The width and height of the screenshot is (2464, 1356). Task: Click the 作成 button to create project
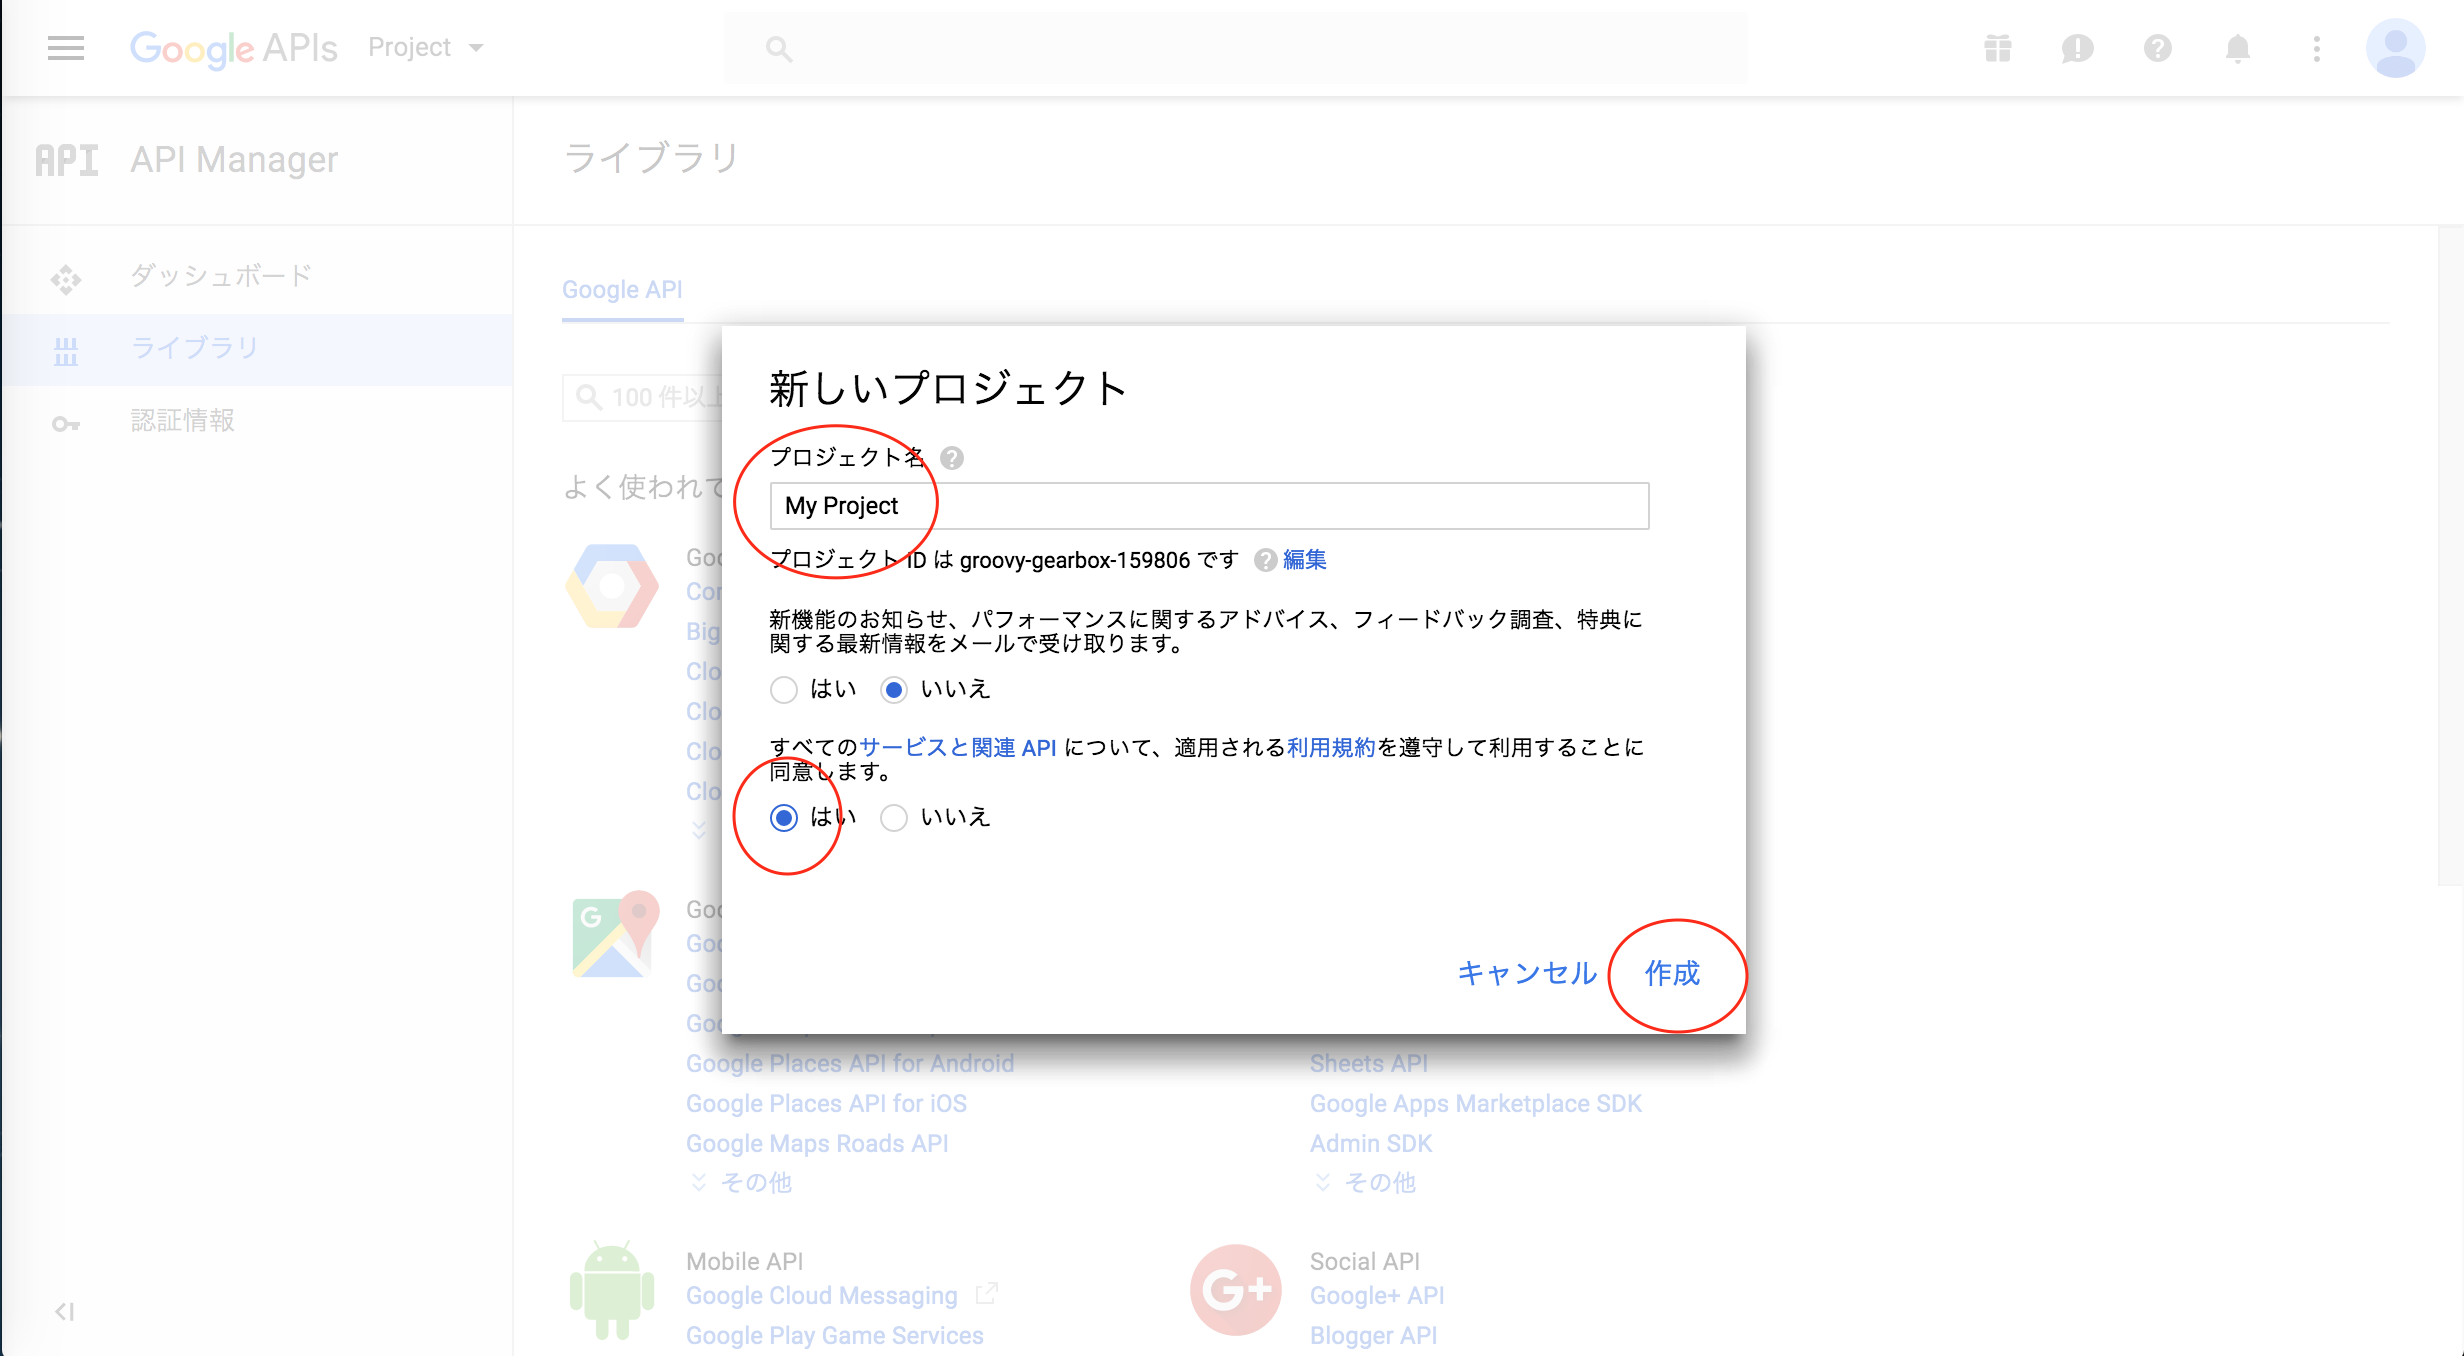coord(1675,974)
